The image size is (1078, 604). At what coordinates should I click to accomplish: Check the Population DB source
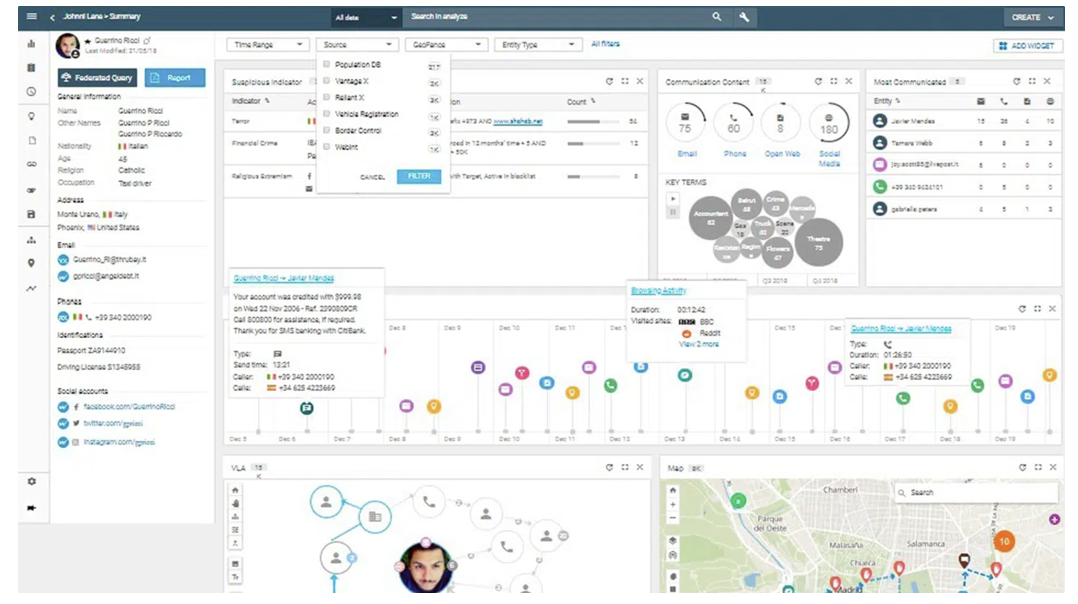327,64
